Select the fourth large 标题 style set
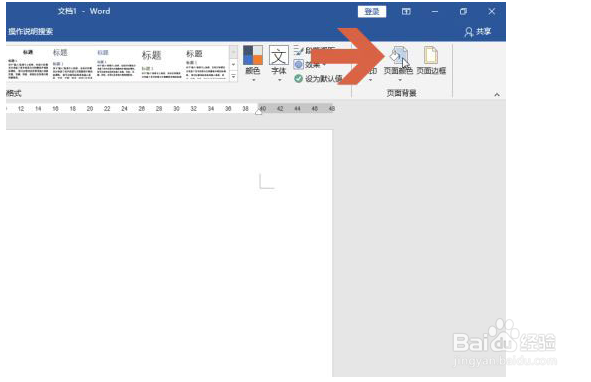591x382 pixels. 161,63
